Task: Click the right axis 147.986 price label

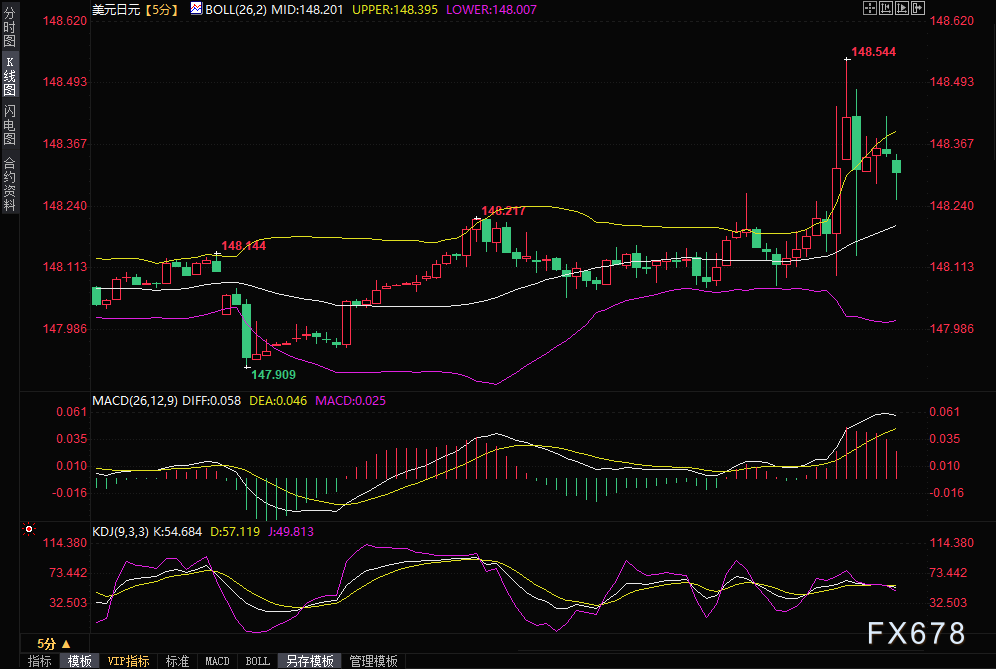Action: 952,328
